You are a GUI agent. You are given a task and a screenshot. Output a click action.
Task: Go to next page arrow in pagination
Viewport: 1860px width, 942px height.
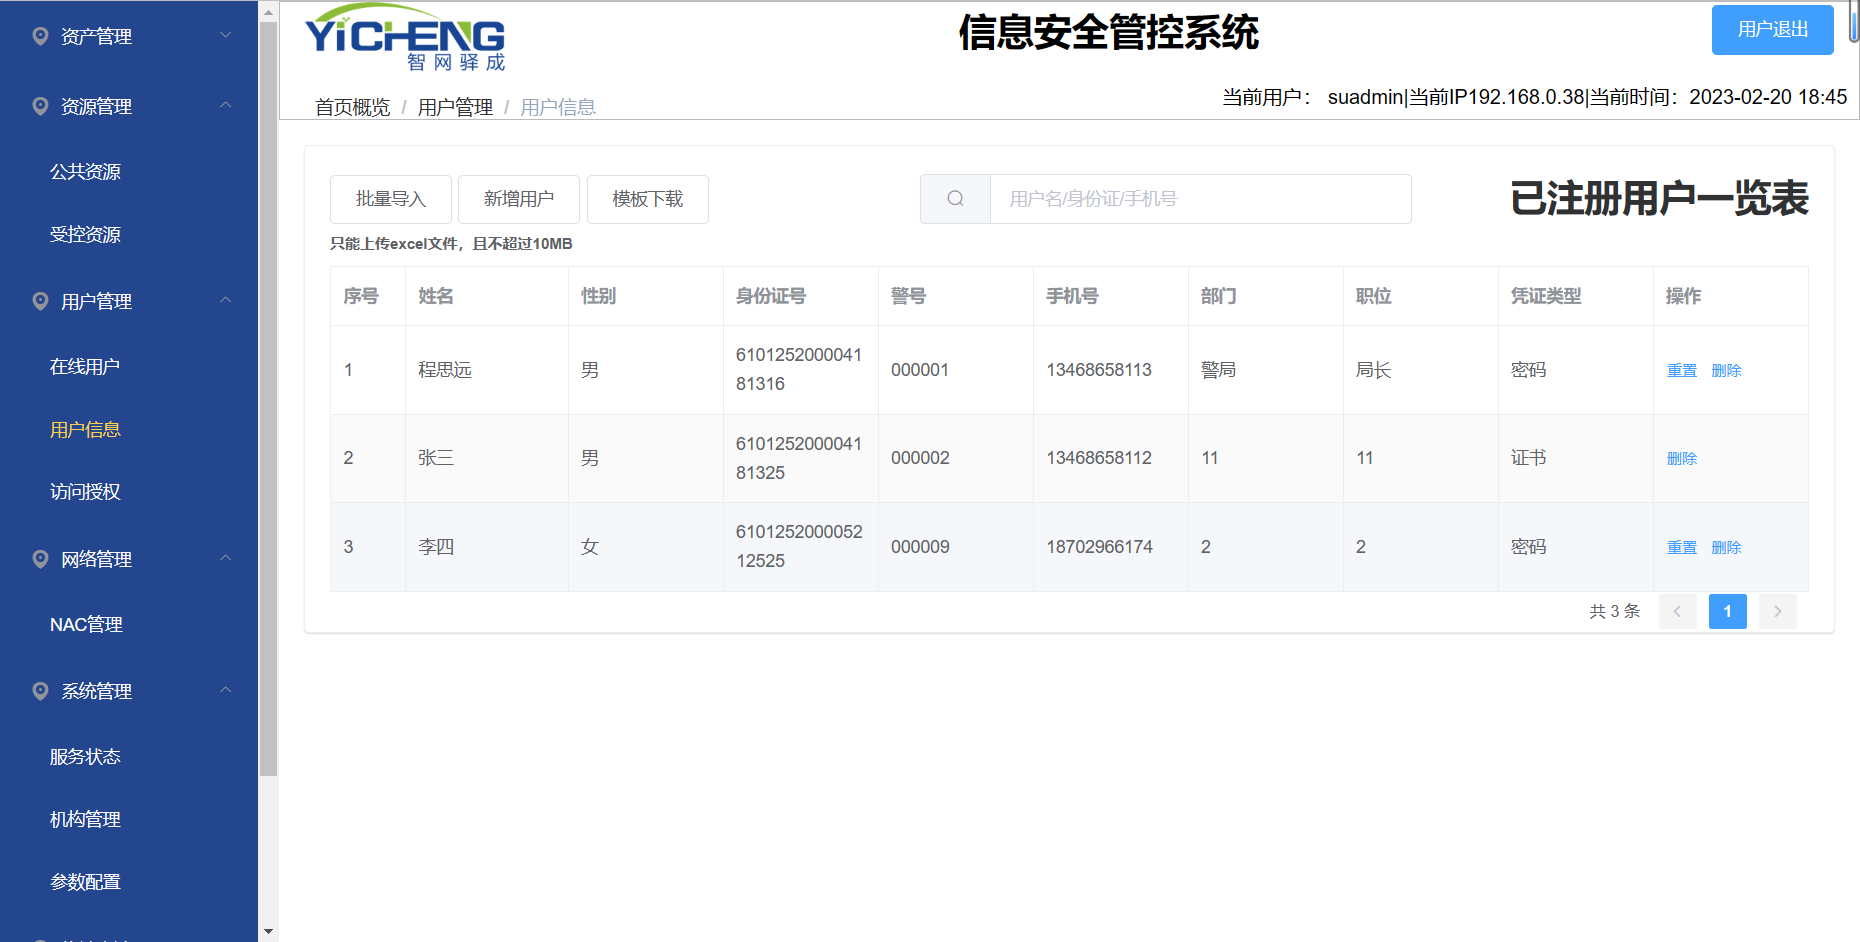click(x=1777, y=611)
